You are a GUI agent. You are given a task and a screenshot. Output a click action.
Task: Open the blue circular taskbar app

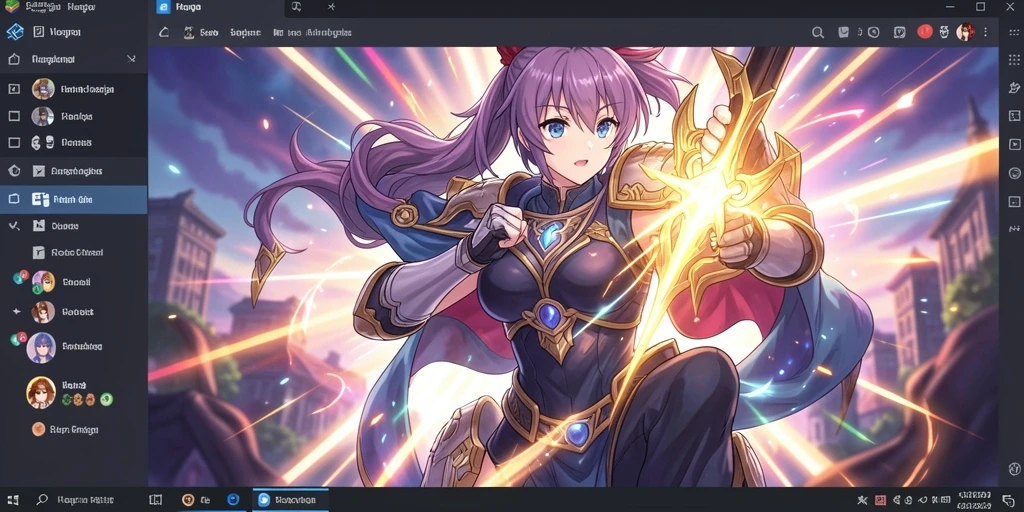tap(233, 500)
